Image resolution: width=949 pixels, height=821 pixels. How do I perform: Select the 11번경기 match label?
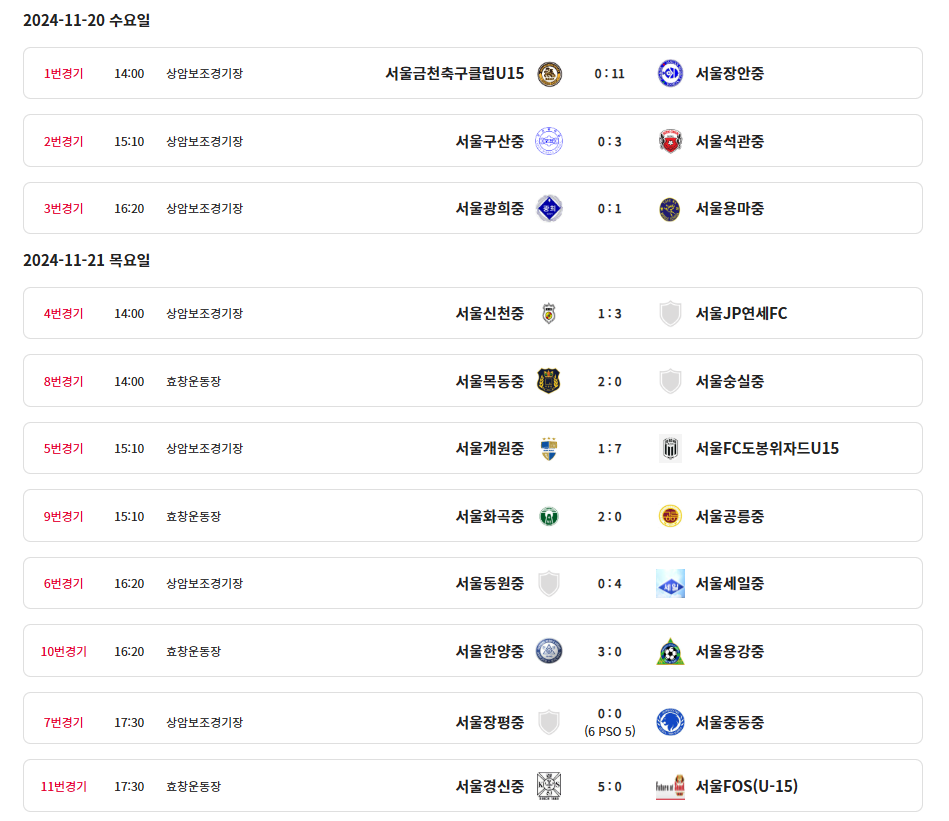pyautogui.click(x=64, y=787)
